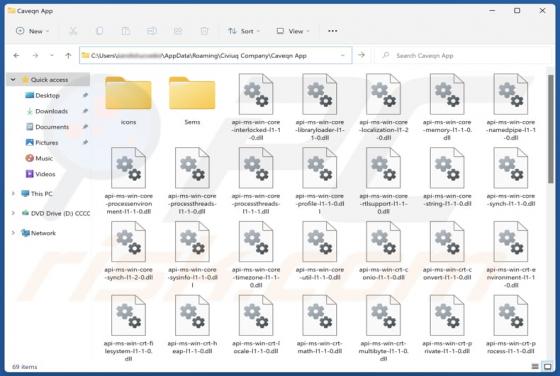Select api-ms-win-core-sysinfo-l1-1-0.dll file
Viewport: 560px width, 376px height.
pos(192,254)
